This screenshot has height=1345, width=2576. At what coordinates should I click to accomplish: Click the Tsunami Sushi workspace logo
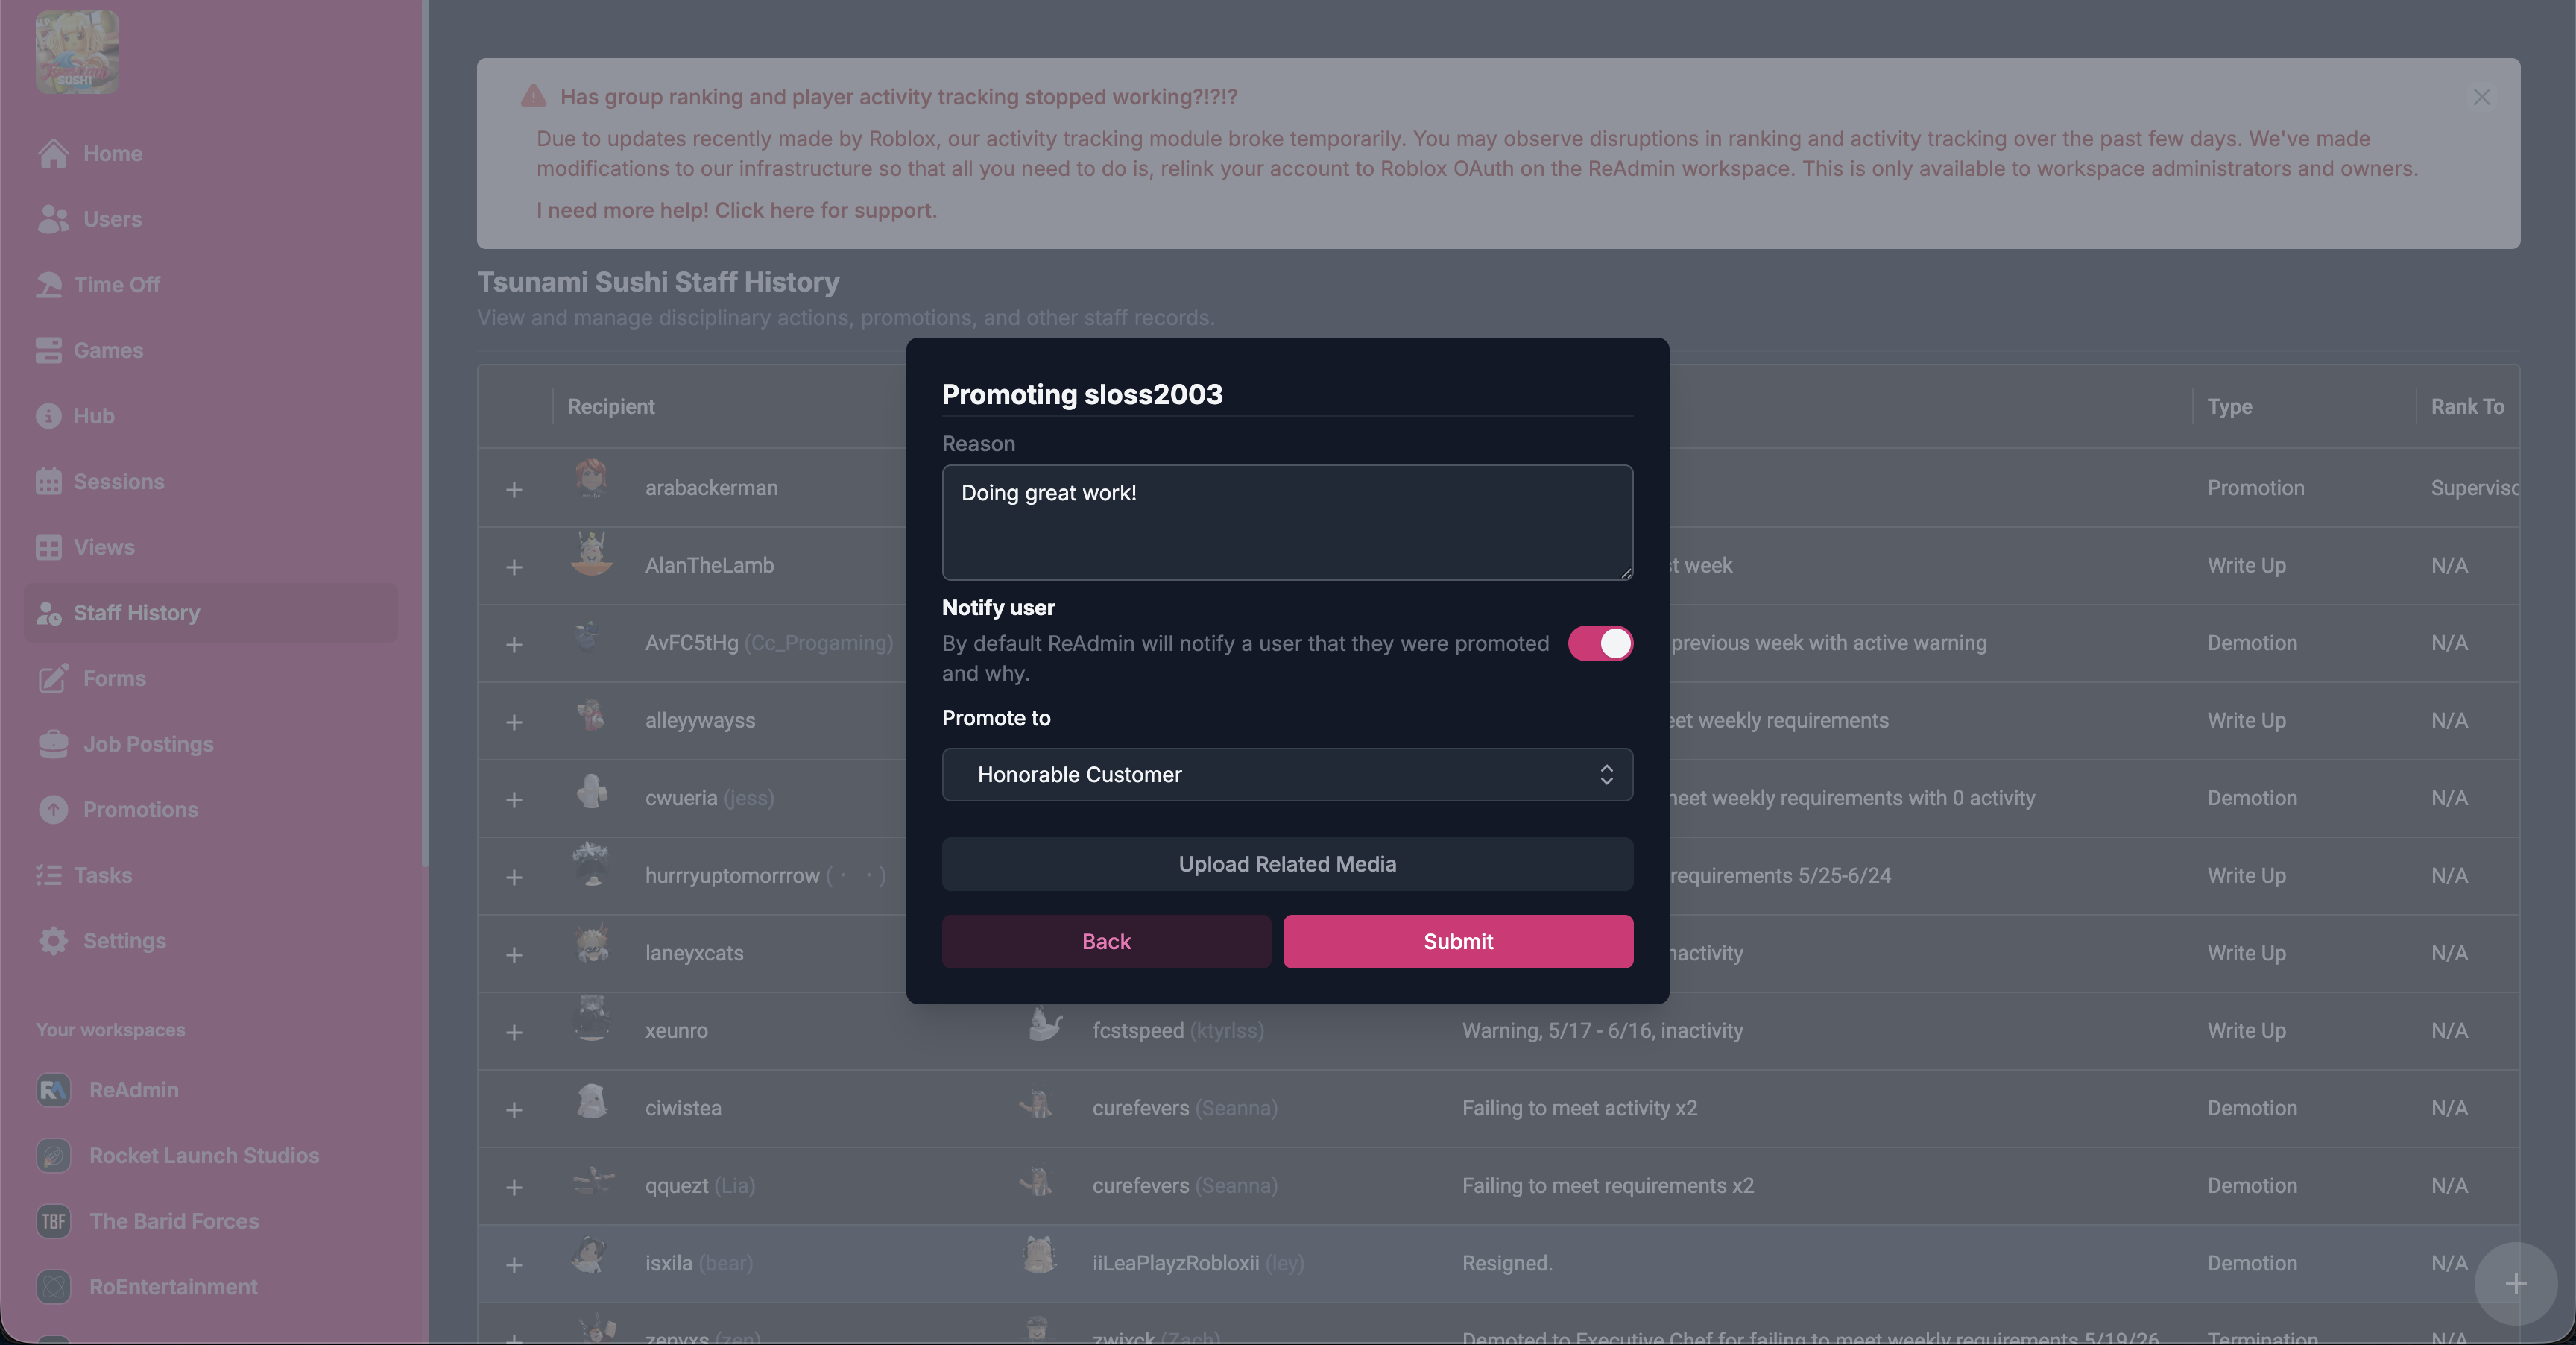pyautogui.click(x=77, y=52)
